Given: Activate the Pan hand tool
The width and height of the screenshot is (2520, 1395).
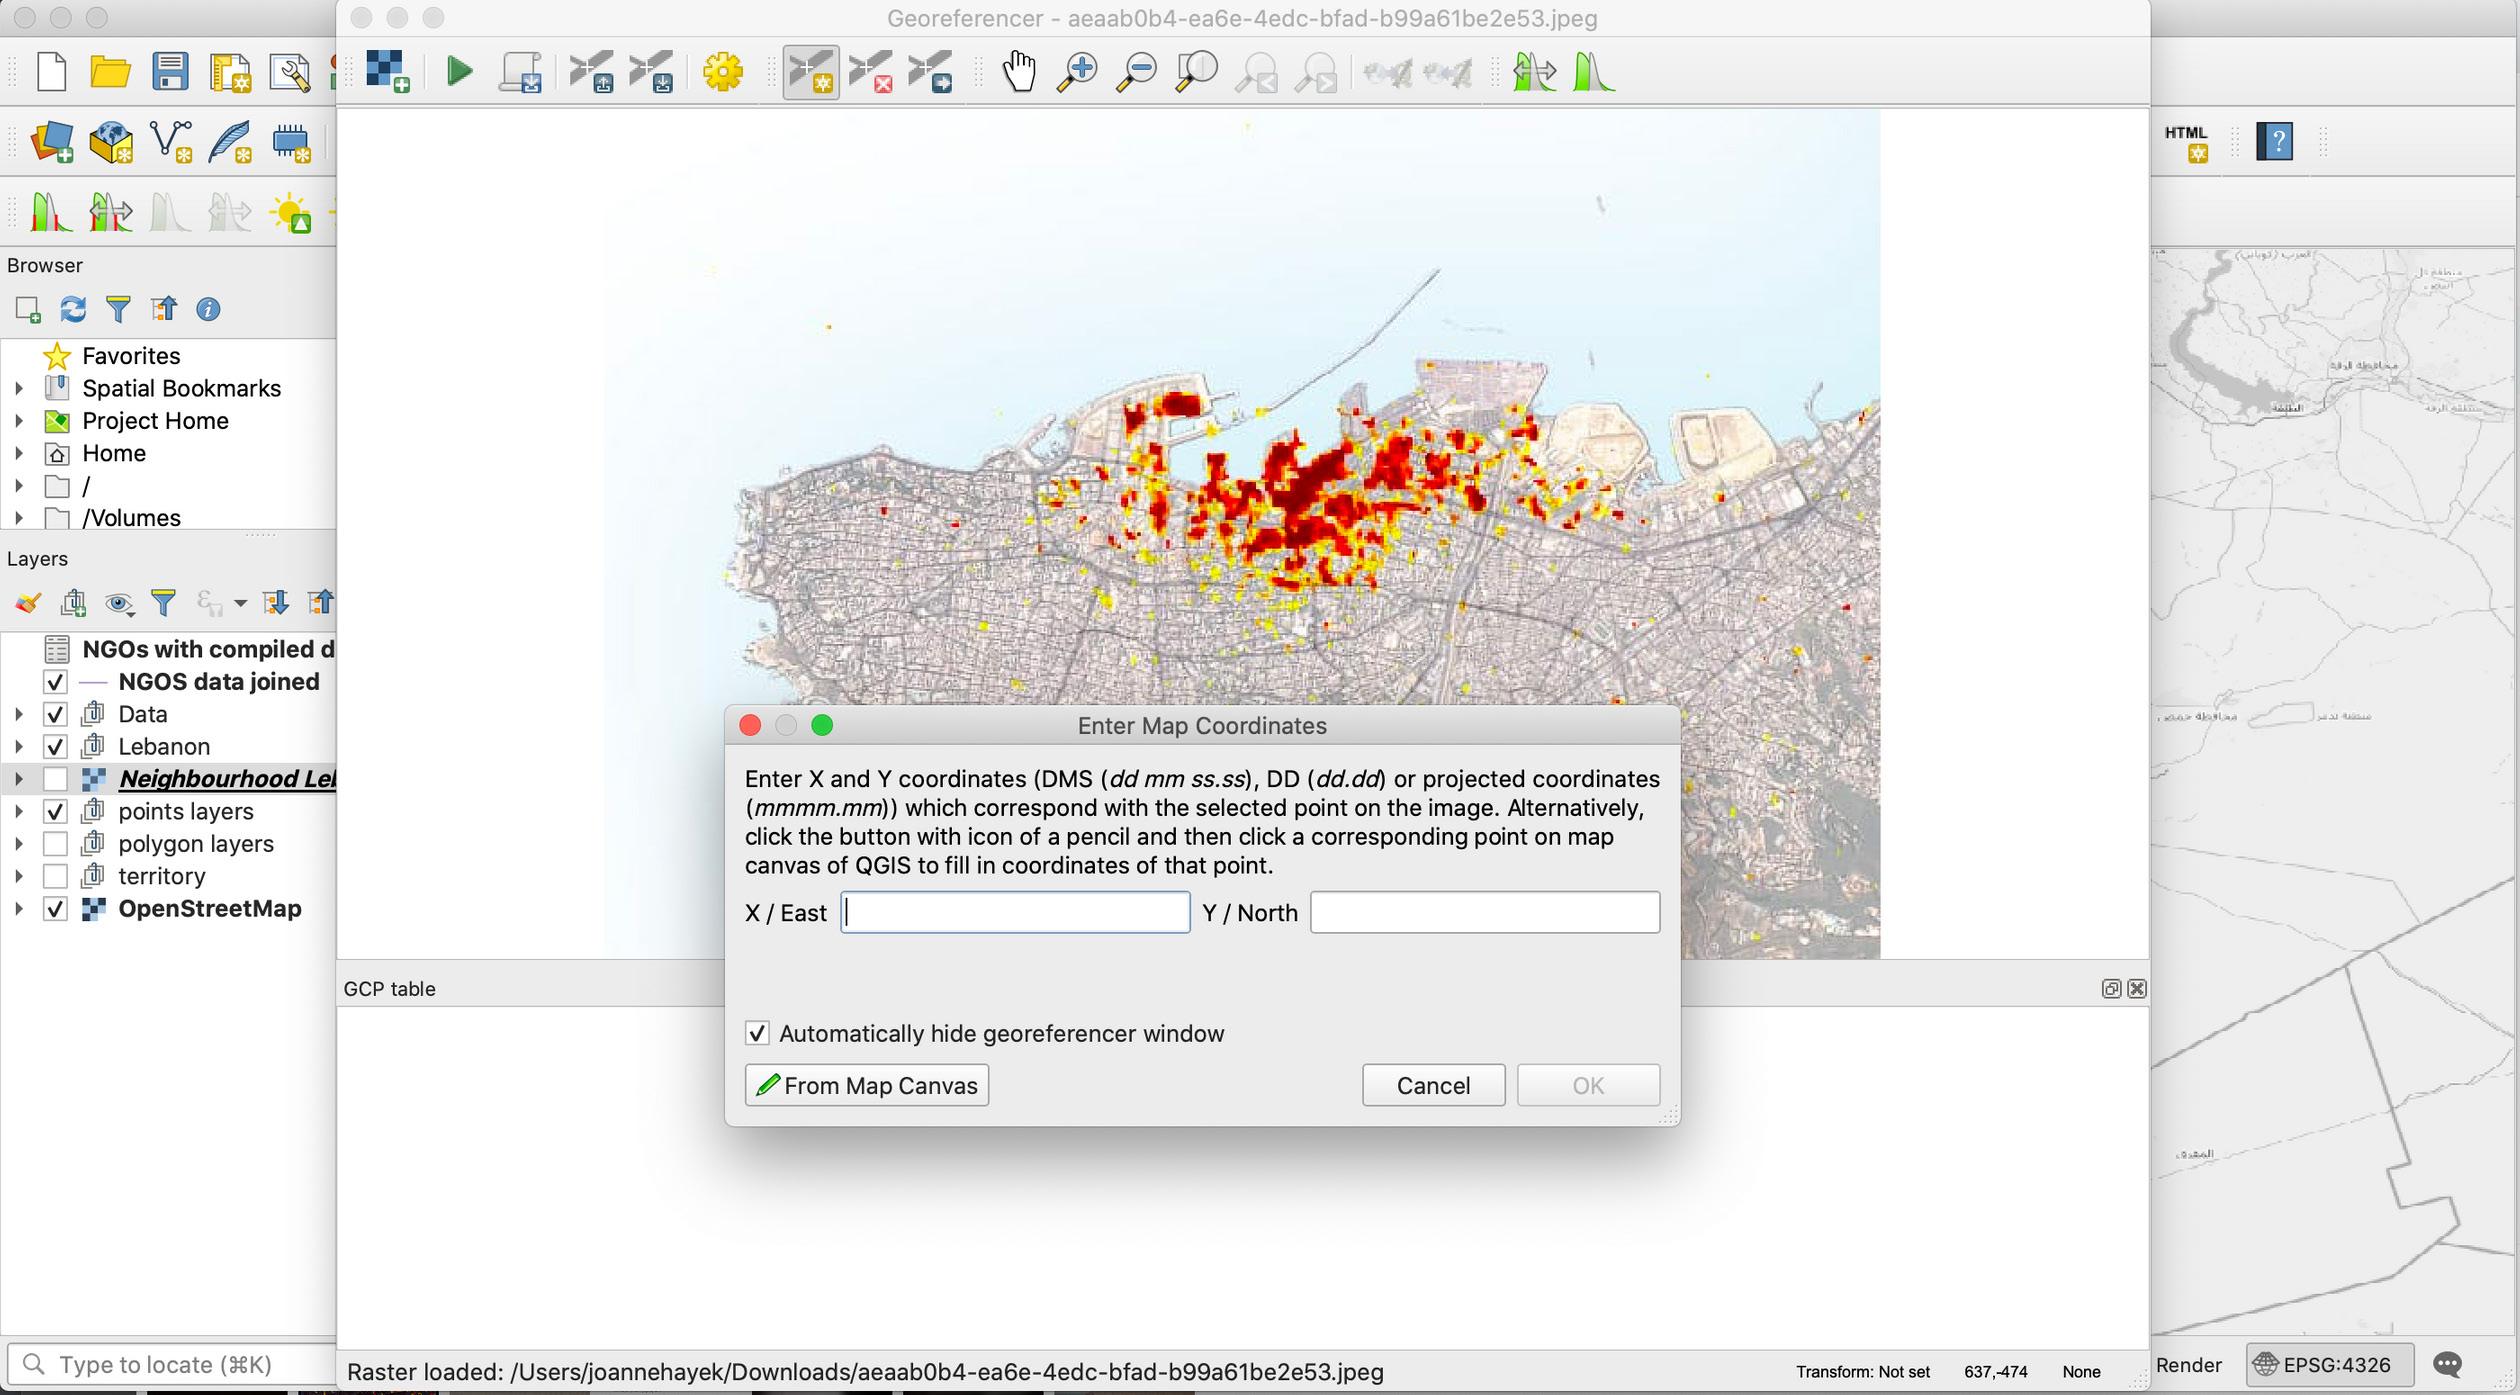Looking at the screenshot, I should 1019,71.
